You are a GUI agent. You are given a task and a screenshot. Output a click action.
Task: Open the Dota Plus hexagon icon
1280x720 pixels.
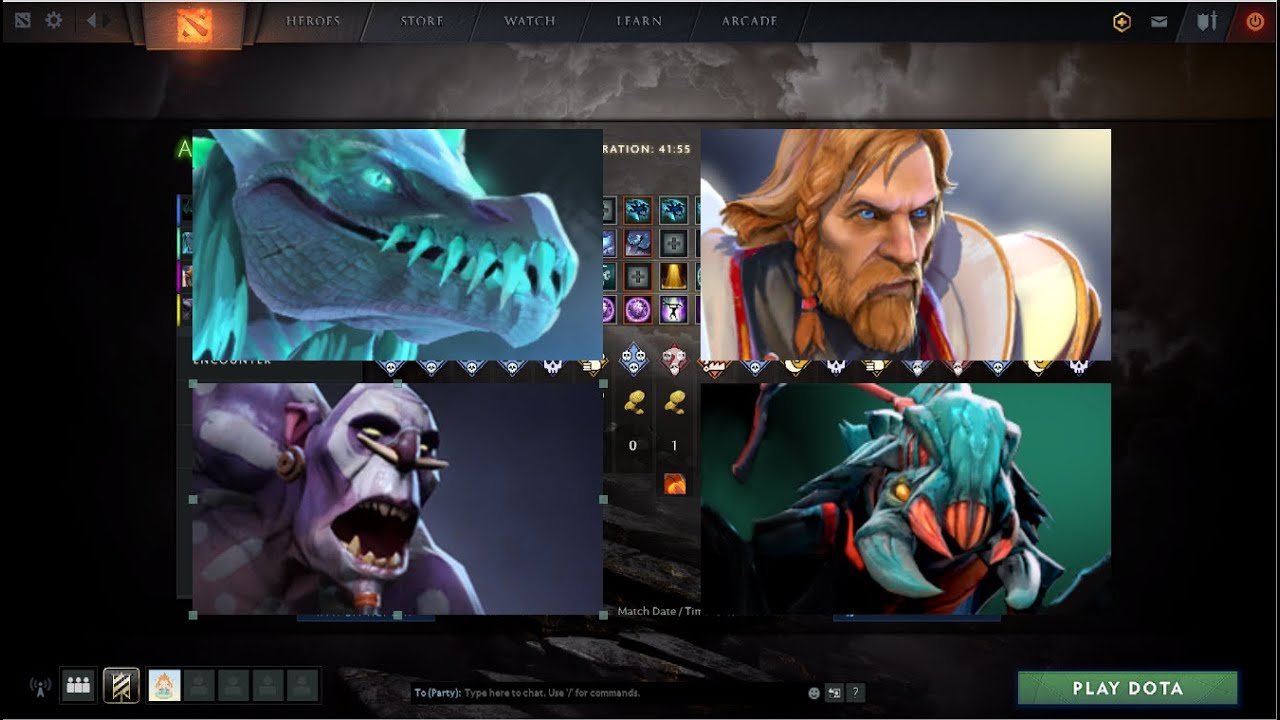(x=1122, y=22)
